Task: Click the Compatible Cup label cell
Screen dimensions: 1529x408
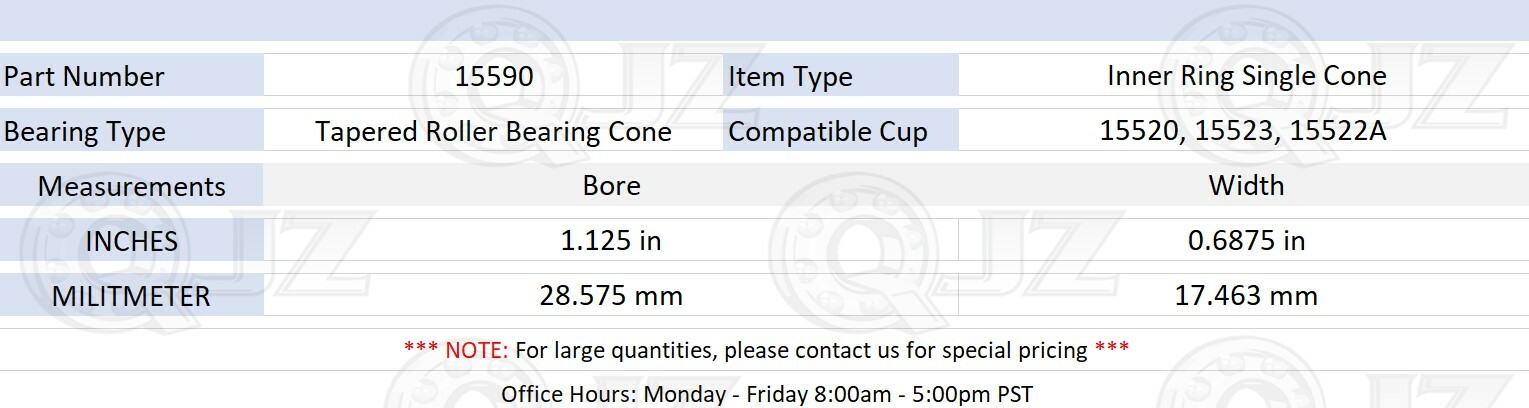Action: tap(840, 131)
